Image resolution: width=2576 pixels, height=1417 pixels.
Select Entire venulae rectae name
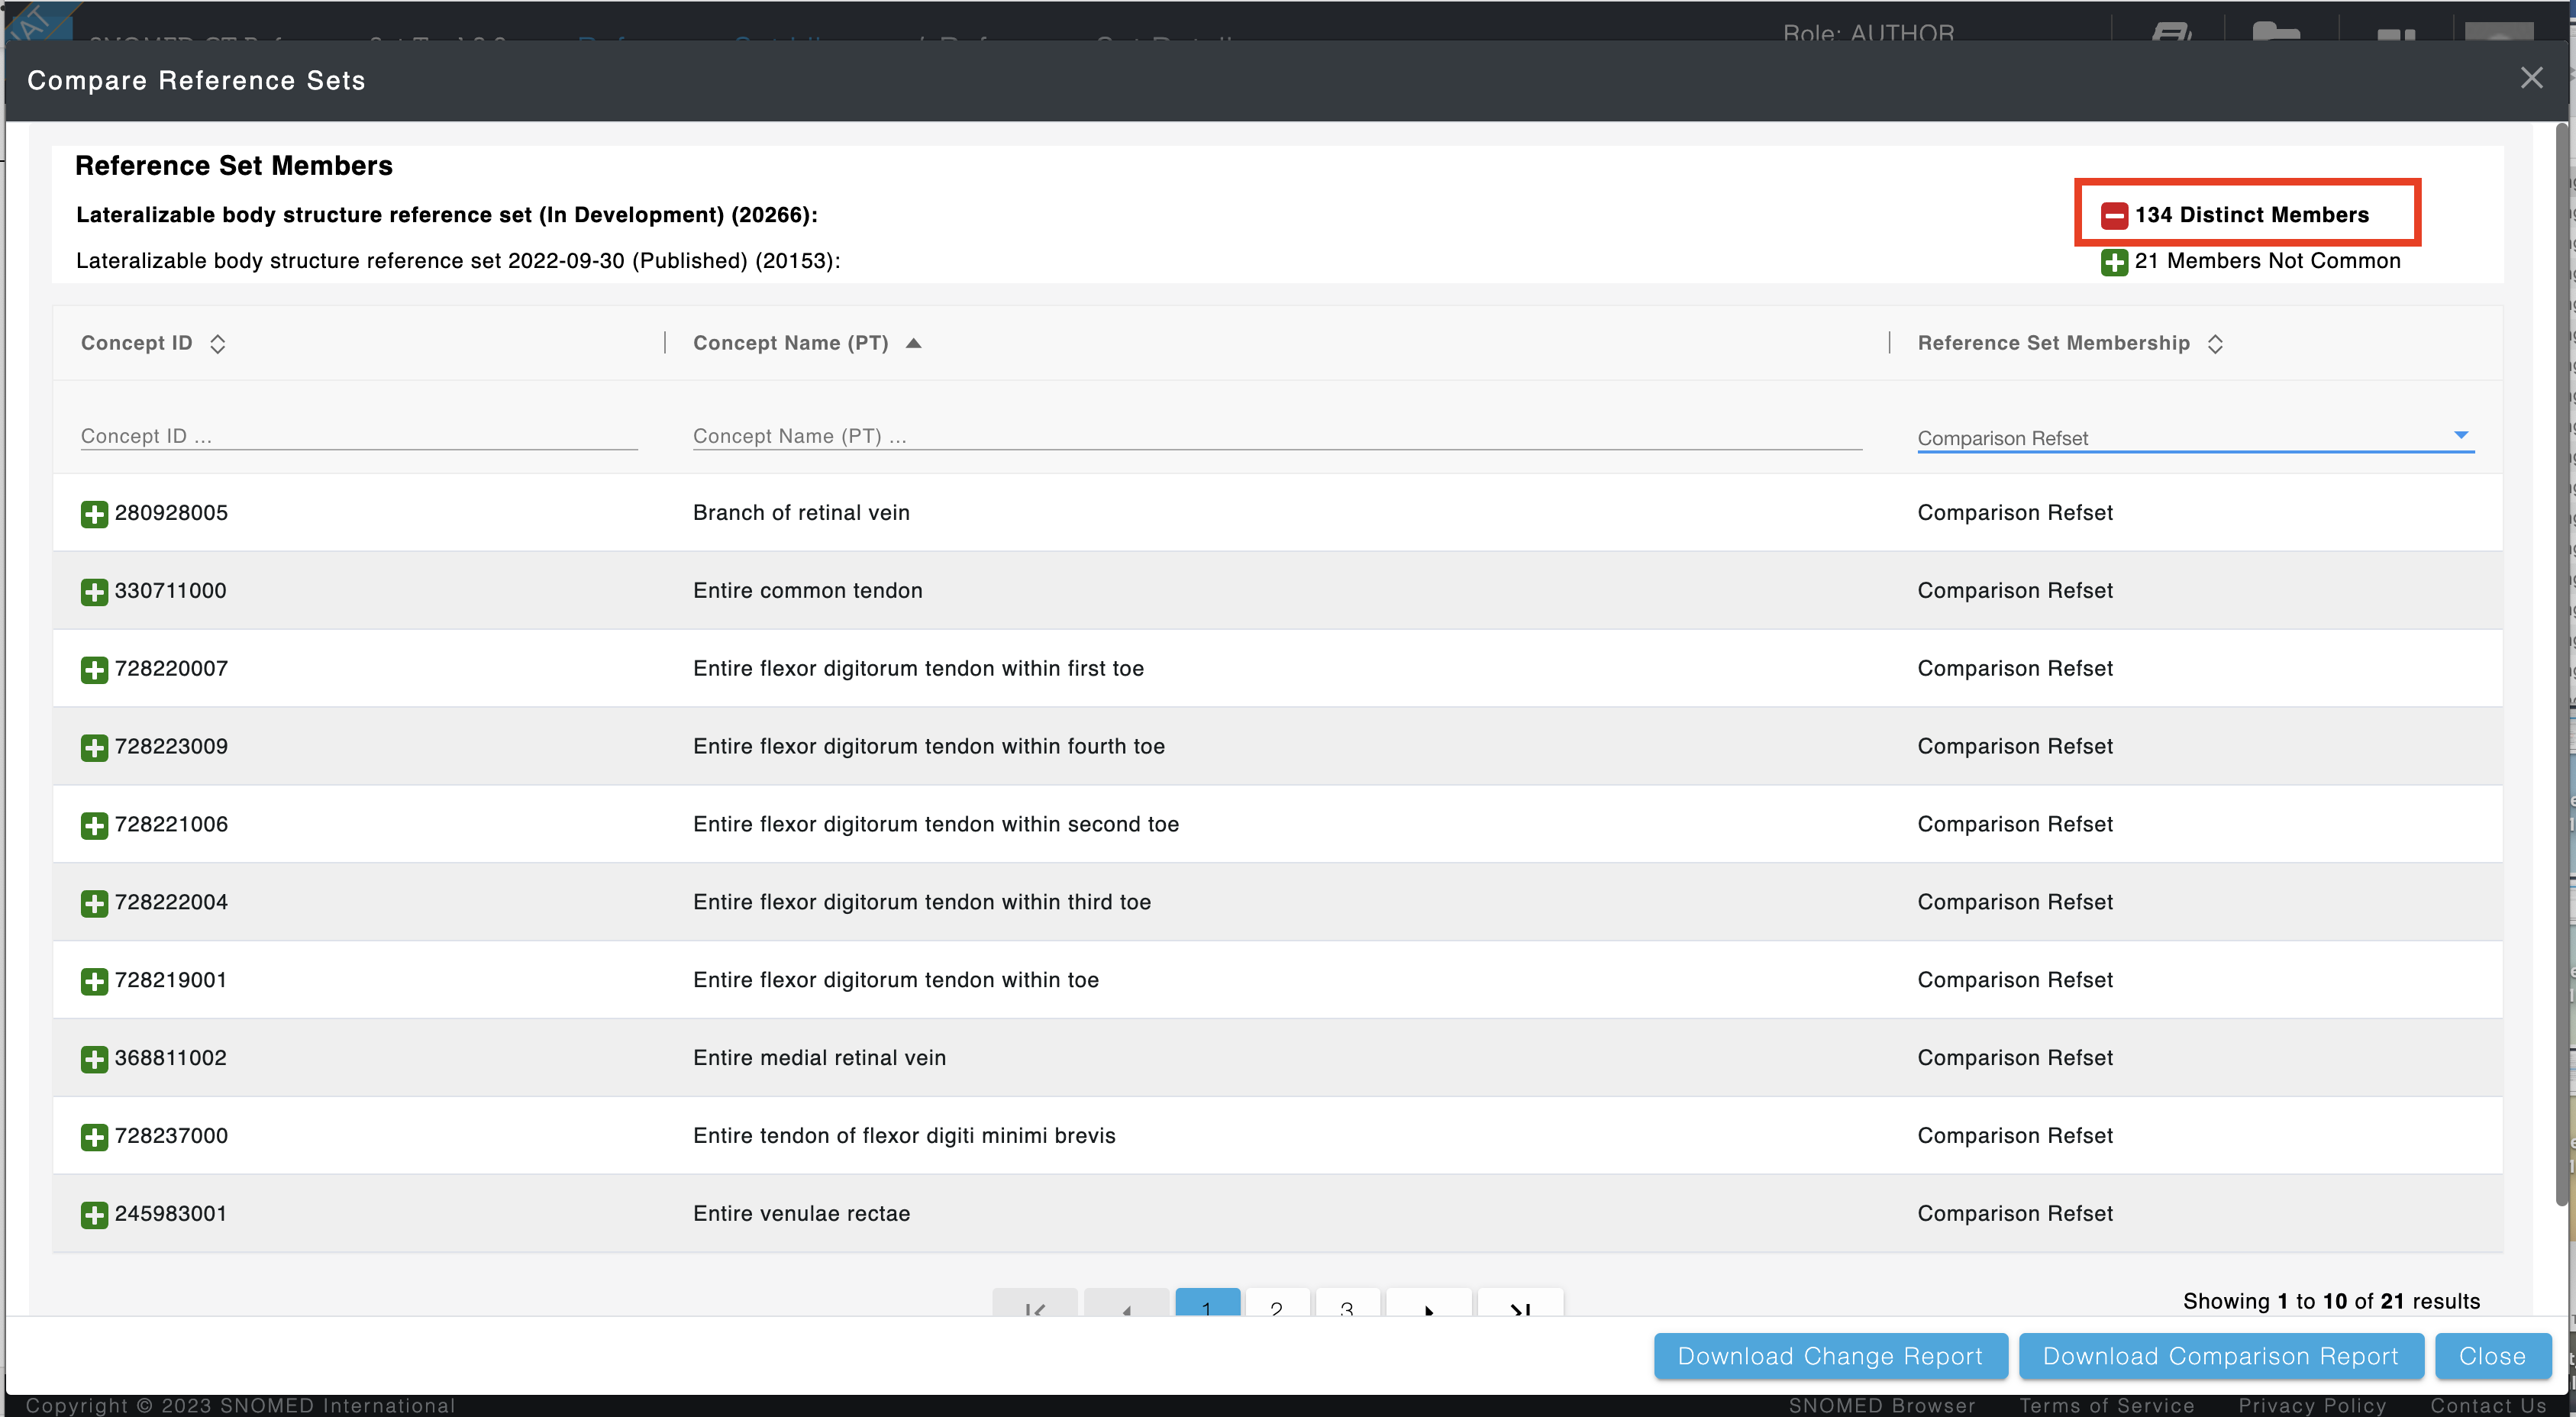(x=801, y=1215)
